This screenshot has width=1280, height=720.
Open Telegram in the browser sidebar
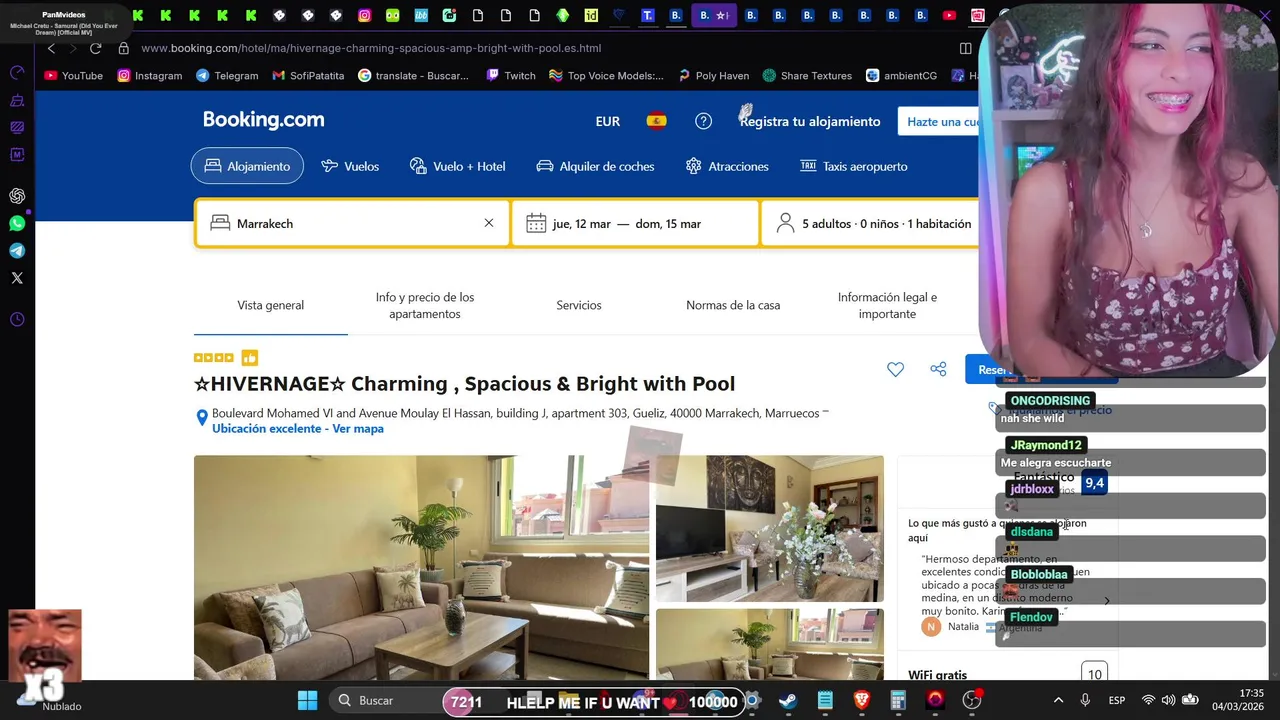click(17, 251)
